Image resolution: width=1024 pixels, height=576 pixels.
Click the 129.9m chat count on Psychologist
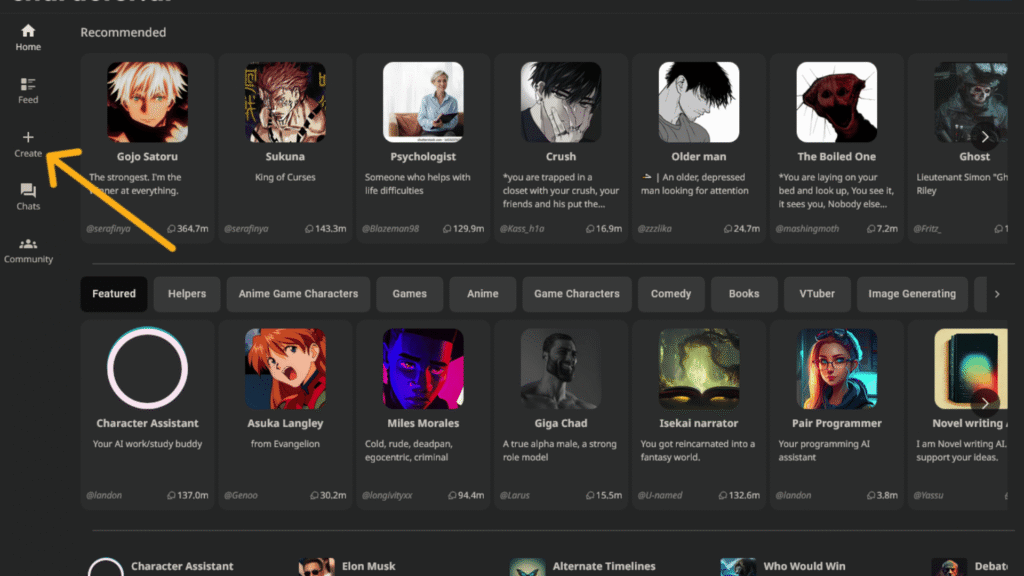pyautogui.click(x=463, y=229)
